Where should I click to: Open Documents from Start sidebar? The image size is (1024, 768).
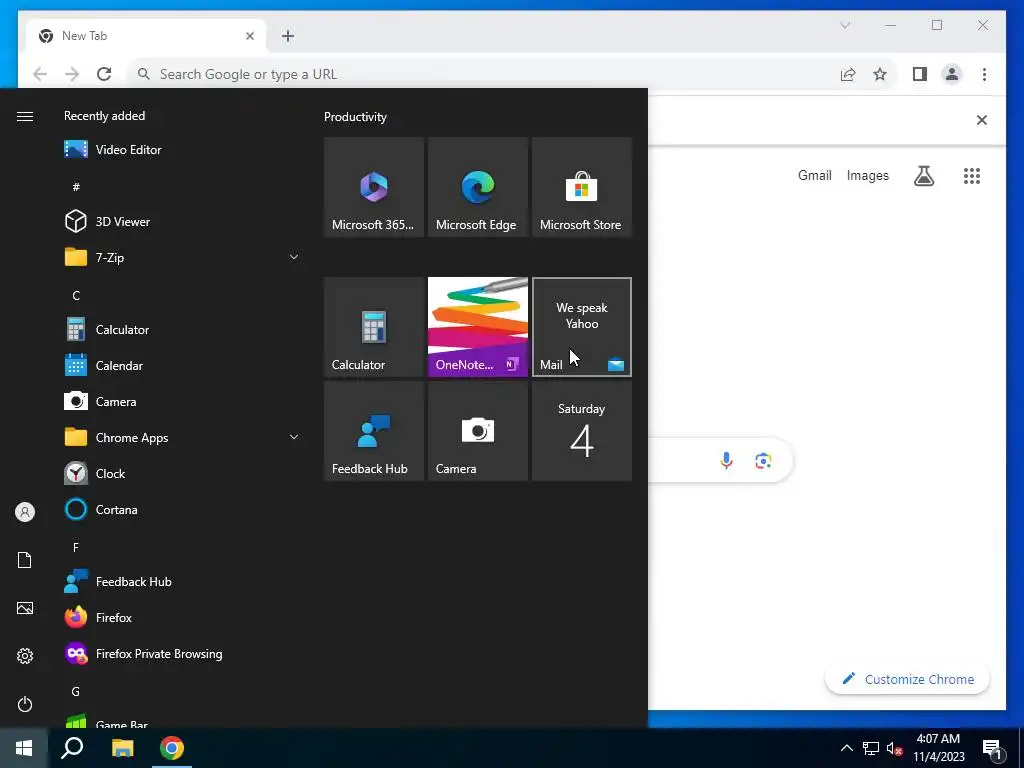click(25, 560)
